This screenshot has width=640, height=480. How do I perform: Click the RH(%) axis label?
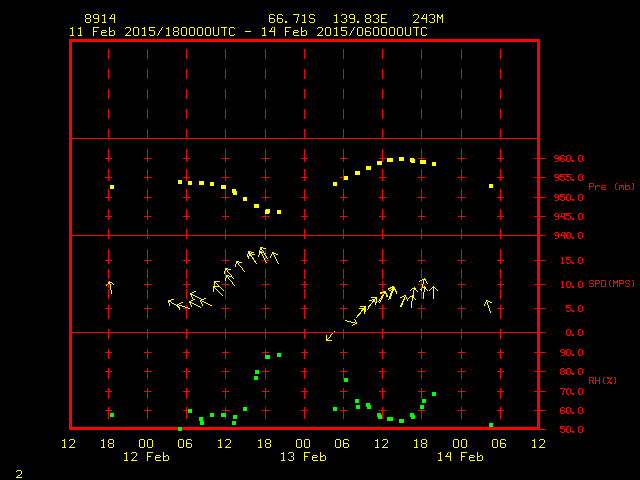pos(602,381)
